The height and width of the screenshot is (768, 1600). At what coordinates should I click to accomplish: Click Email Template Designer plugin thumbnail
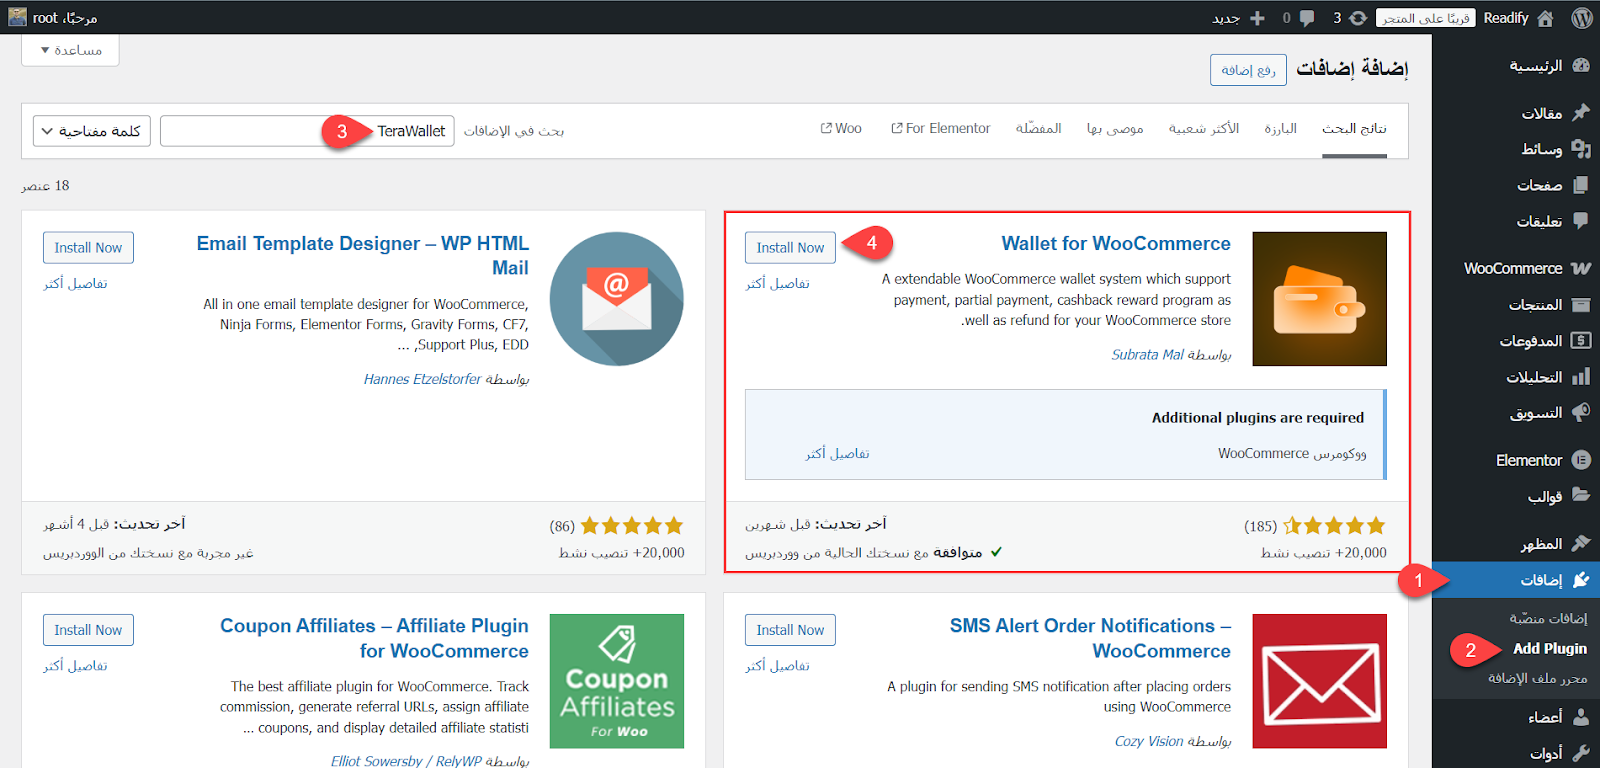617,299
